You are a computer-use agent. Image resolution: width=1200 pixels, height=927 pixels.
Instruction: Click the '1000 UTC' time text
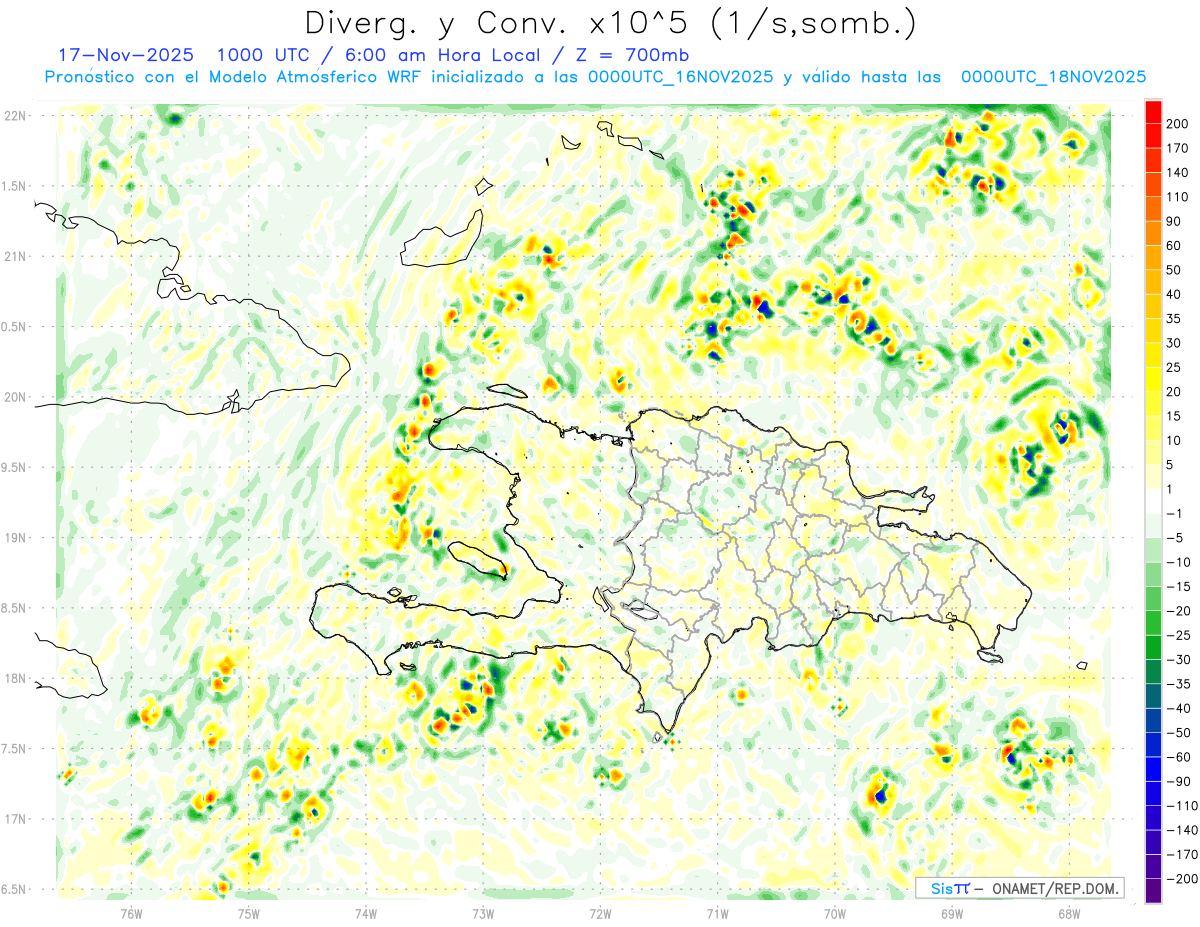pos(263,55)
